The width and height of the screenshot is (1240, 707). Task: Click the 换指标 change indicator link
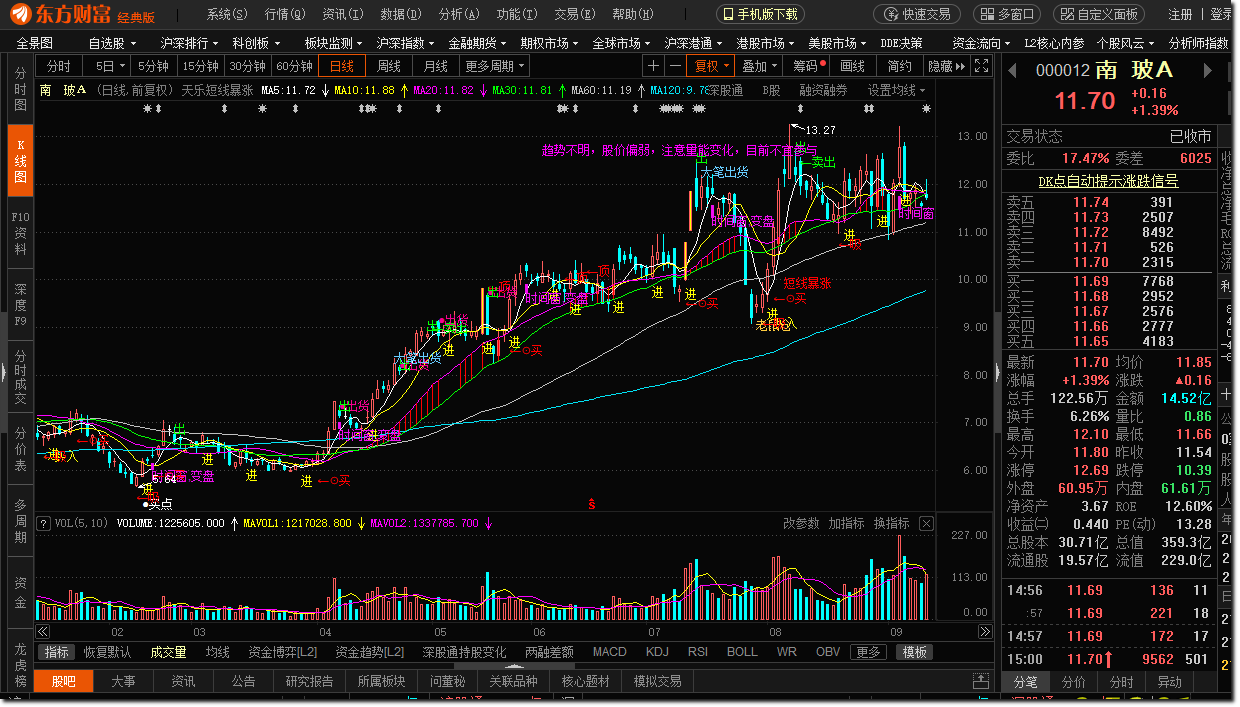point(891,523)
